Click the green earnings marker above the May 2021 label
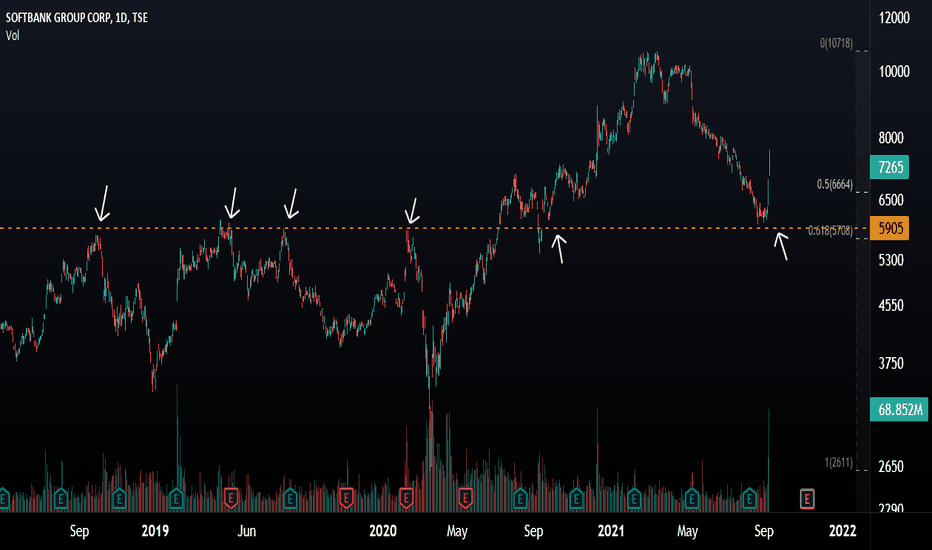932x550 pixels. coord(691,498)
